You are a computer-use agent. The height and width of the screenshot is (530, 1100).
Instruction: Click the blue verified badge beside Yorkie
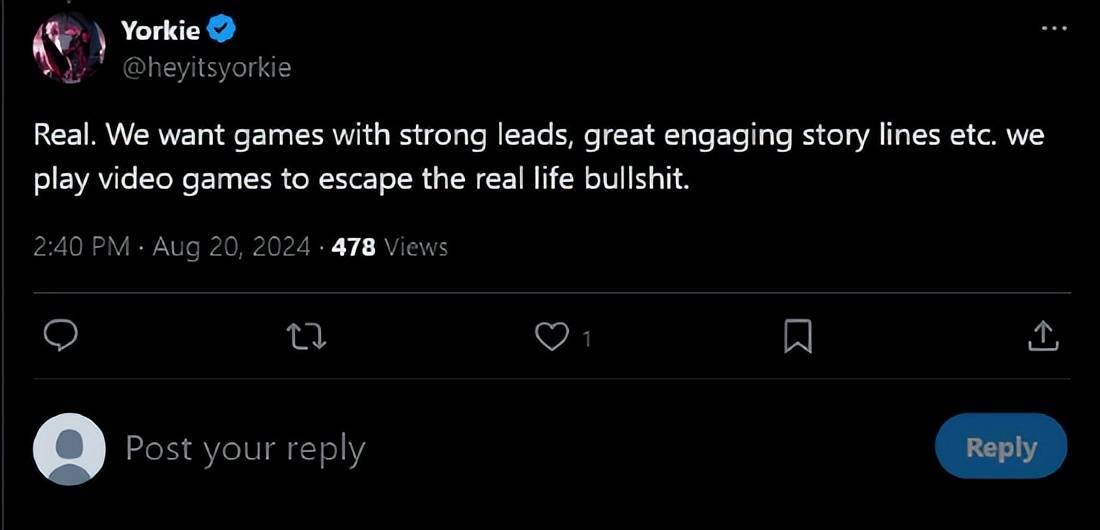point(222,31)
